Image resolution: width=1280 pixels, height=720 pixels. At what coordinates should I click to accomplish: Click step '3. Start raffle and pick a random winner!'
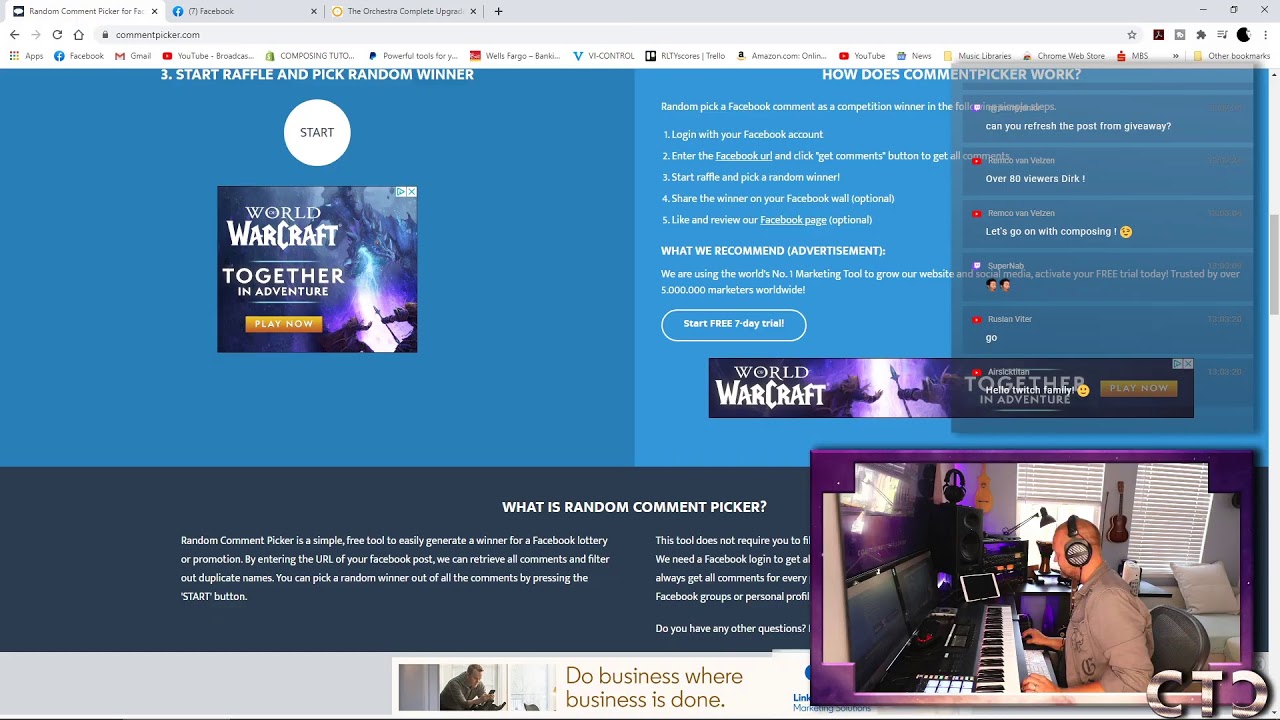click(751, 177)
